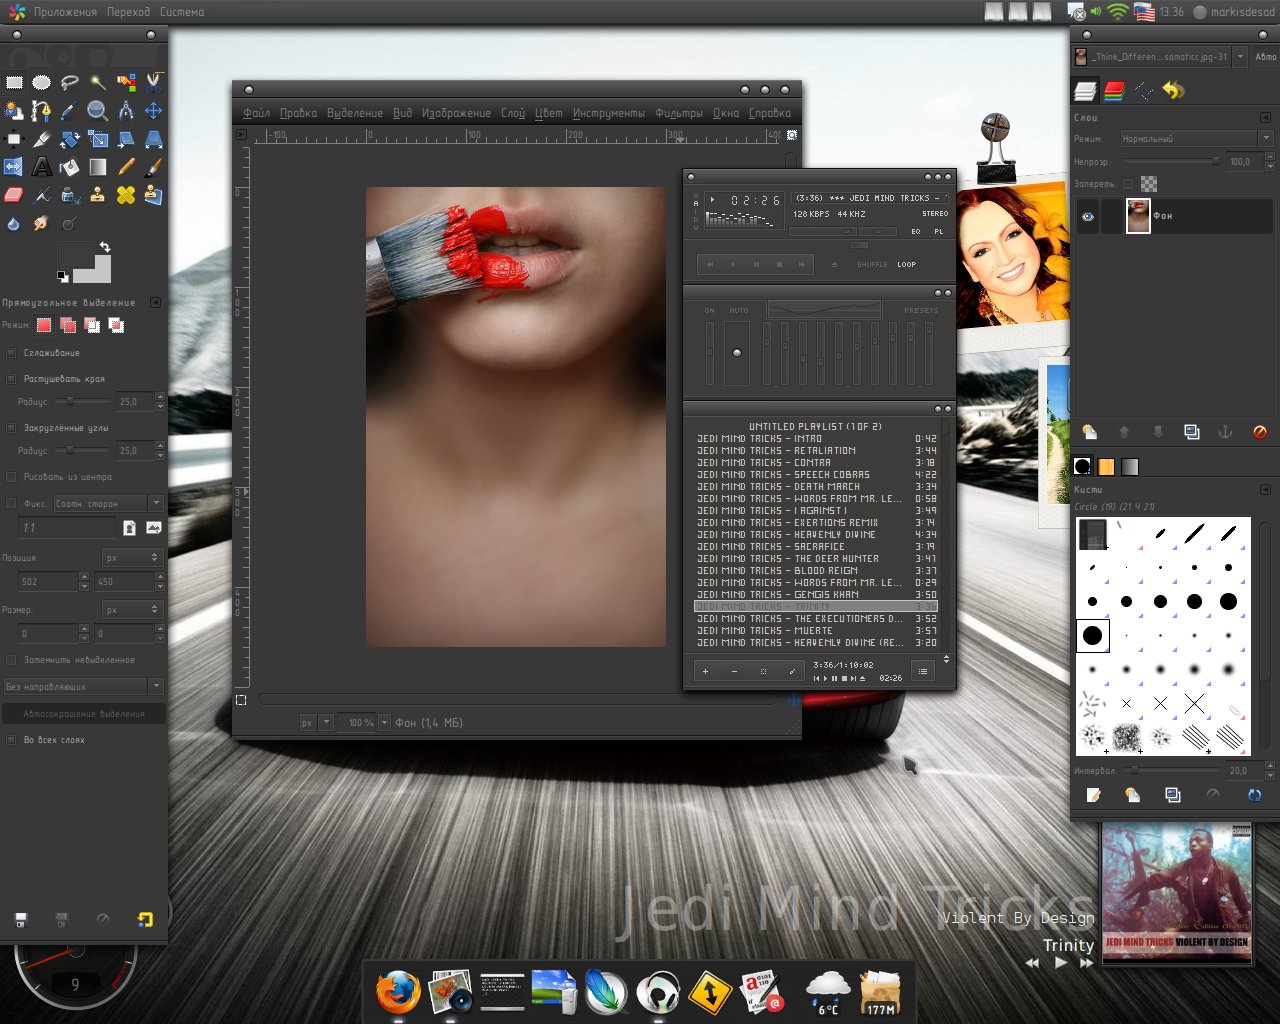The height and width of the screenshot is (1024, 1280).
Task: Open the Фильтры menu
Action: [679, 113]
